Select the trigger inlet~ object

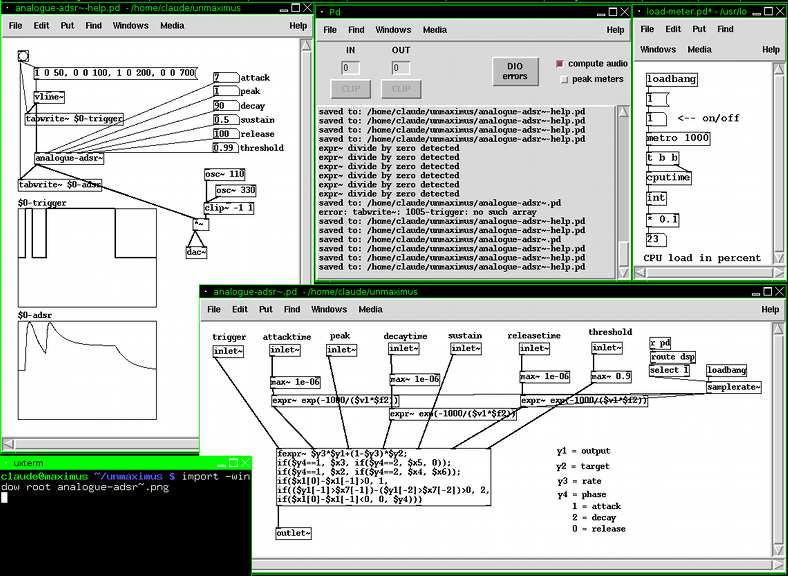pyautogui.click(x=228, y=351)
